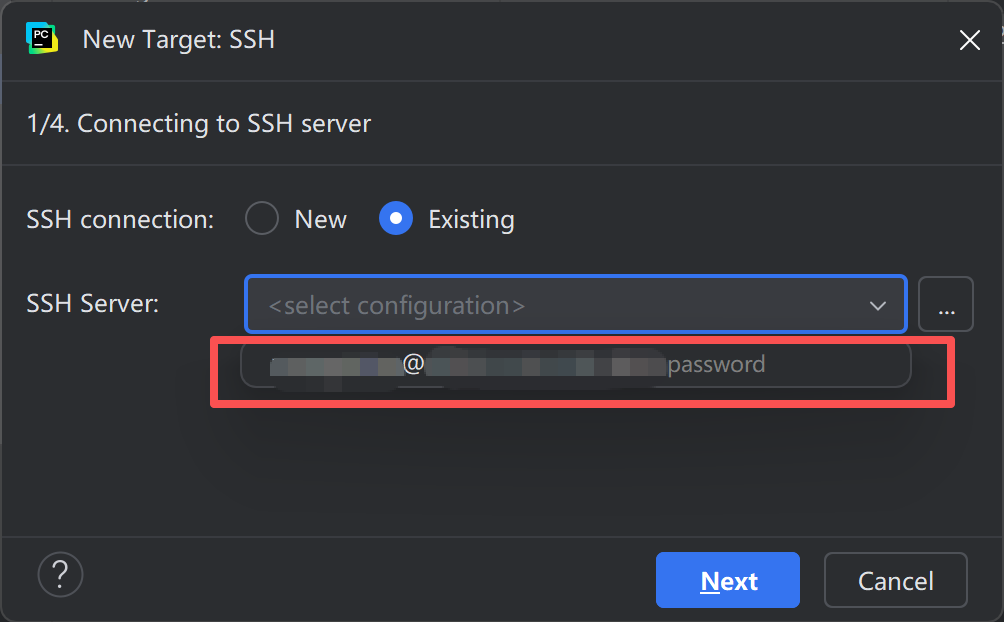Click the Next button
Image resolution: width=1004 pixels, height=622 pixels.
pyautogui.click(x=727, y=580)
